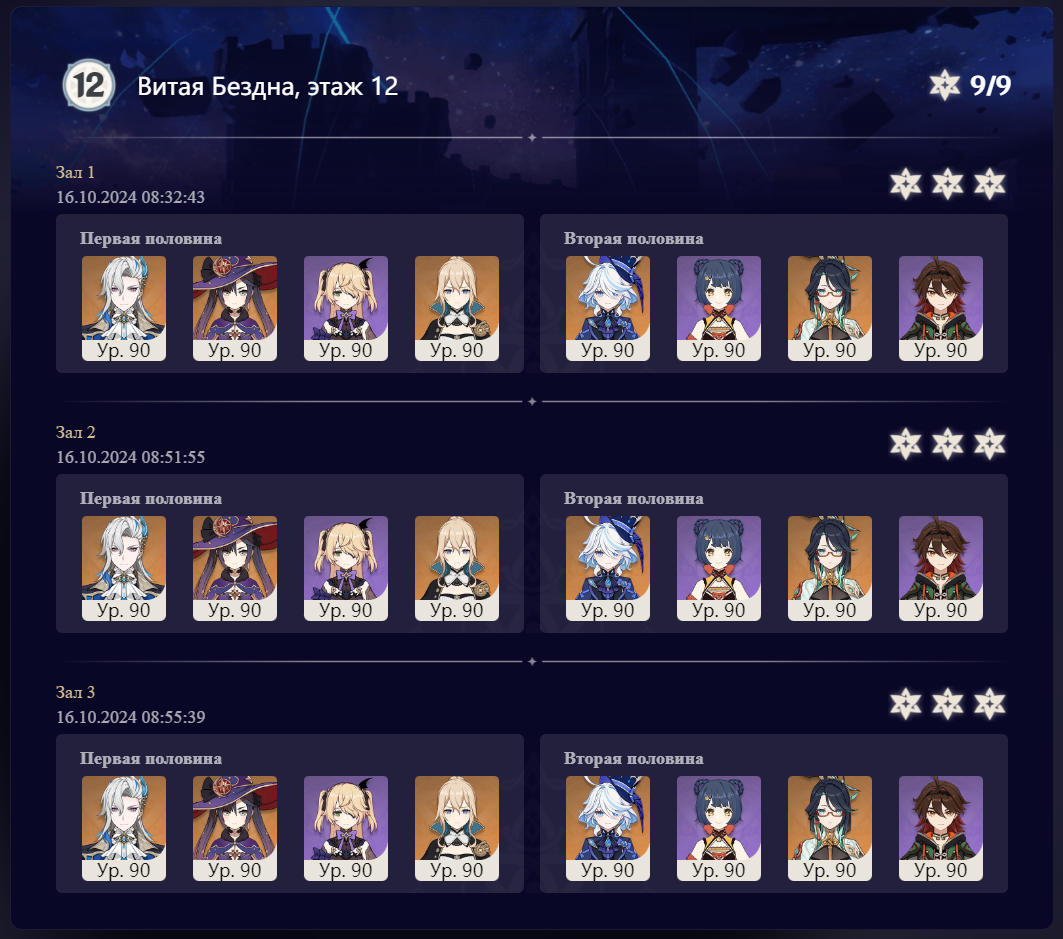Viewport: 1063px width, 939px height.
Task: Click Первая половина header in Зал 3
Action: [151, 759]
